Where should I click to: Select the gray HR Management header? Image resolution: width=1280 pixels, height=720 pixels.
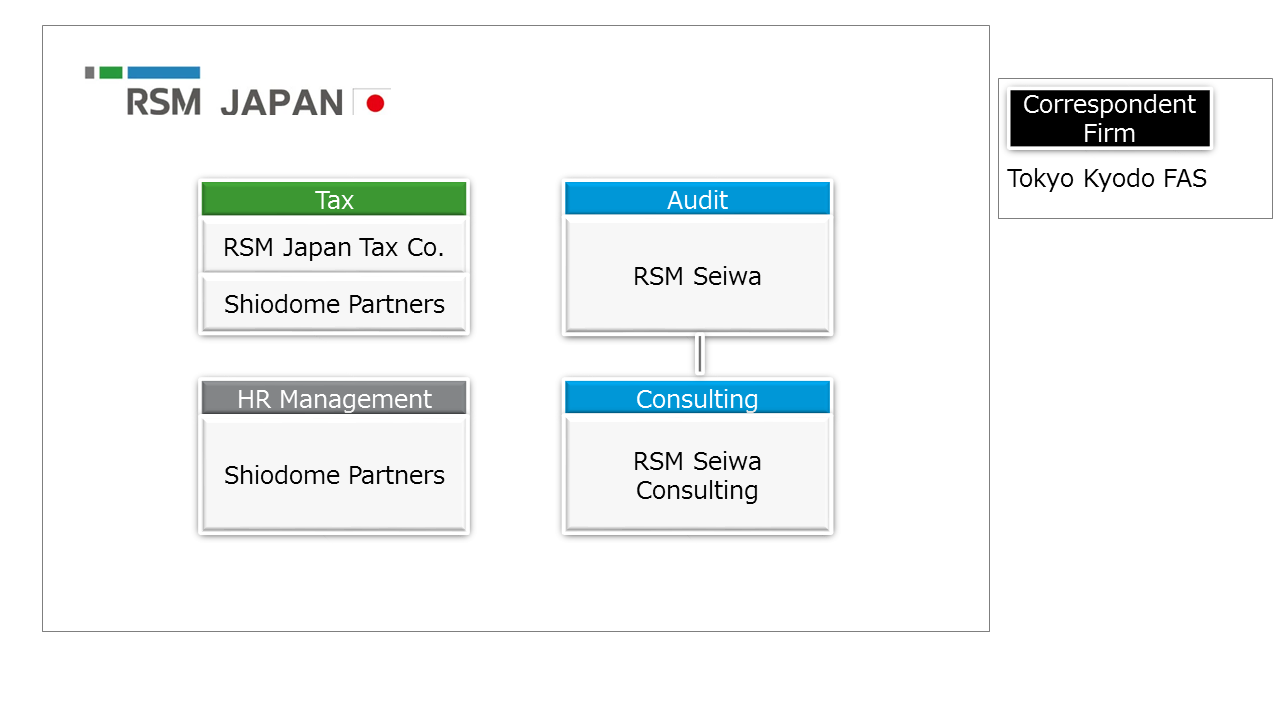tap(334, 398)
